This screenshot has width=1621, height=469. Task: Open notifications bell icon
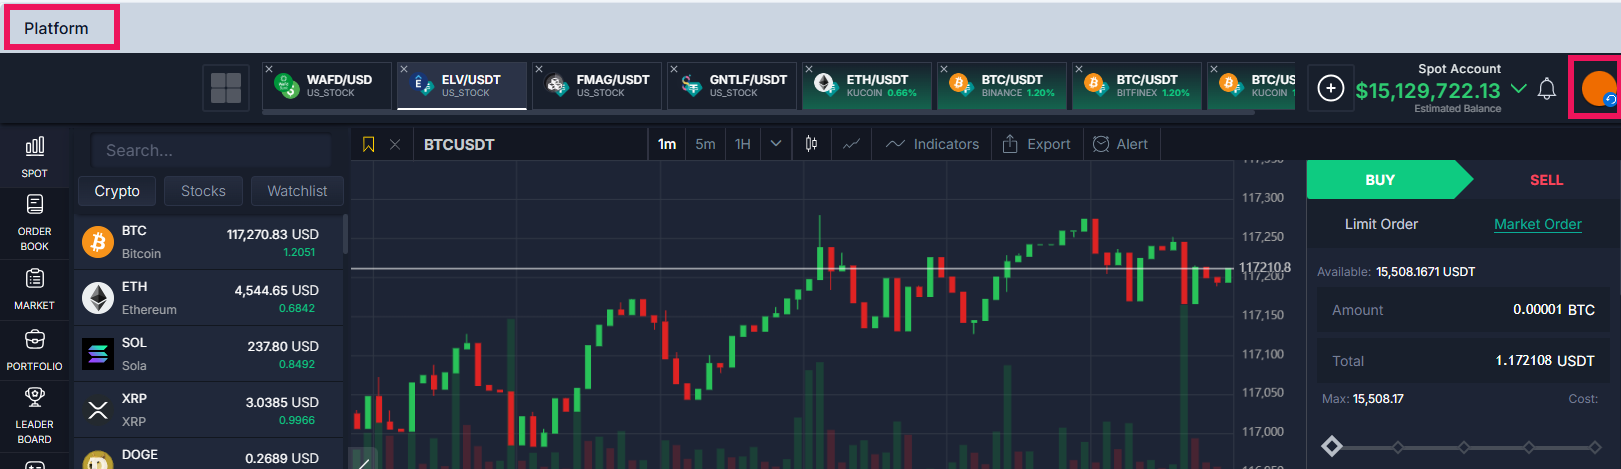[1546, 89]
